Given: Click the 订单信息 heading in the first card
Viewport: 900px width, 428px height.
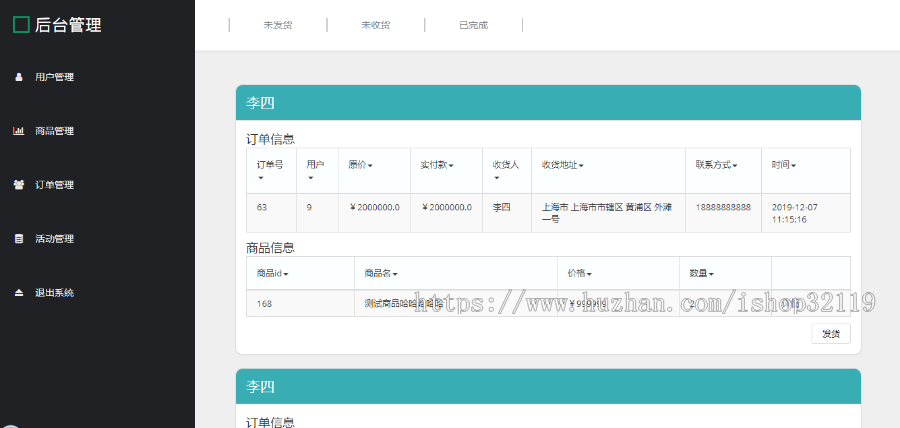Looking at the screenshot, I should [x=270, y=139].
